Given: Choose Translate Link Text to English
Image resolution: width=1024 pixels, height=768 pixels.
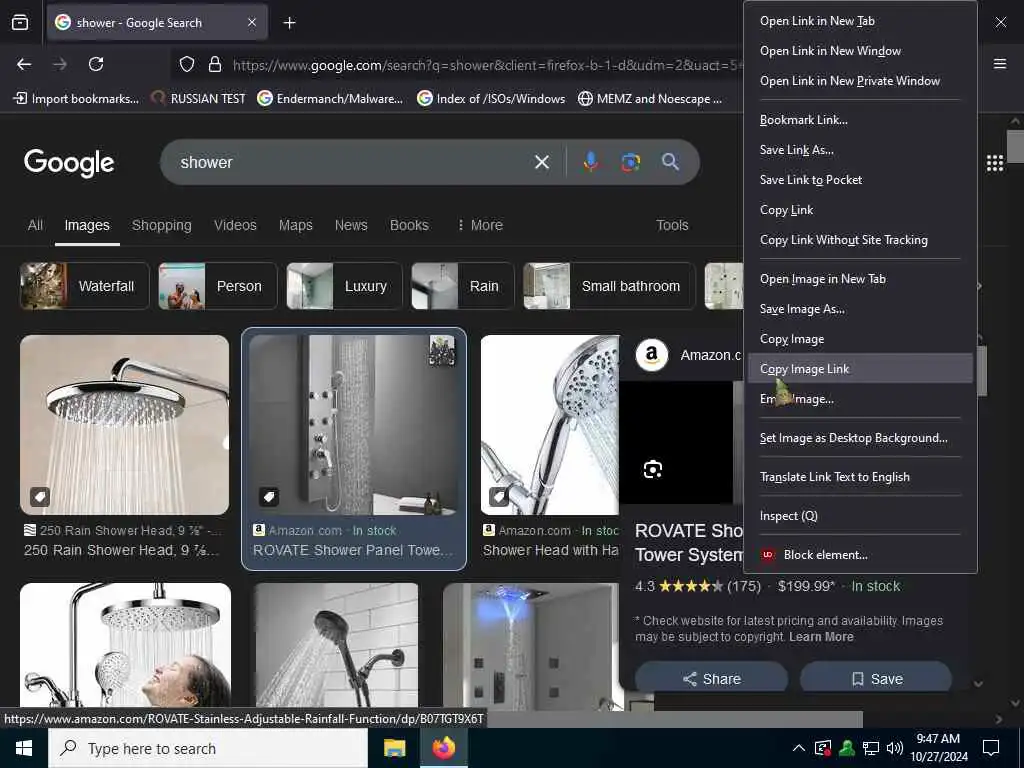Looking at the screenshot, I should tap(860, 477).
